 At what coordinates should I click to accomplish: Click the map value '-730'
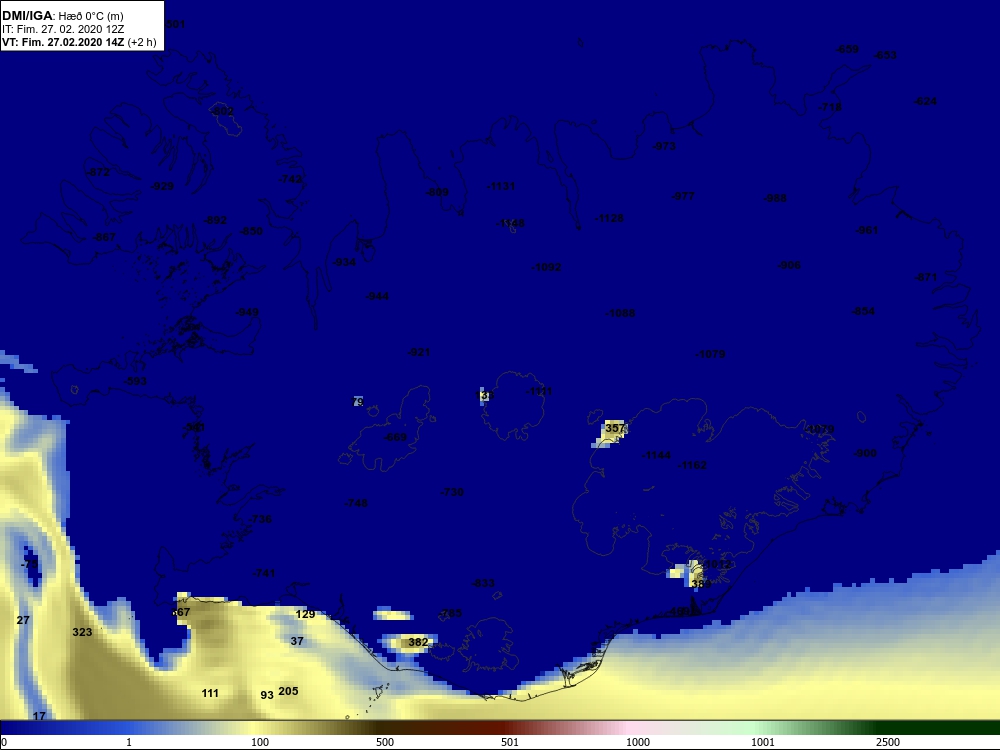tap(452, 492)
